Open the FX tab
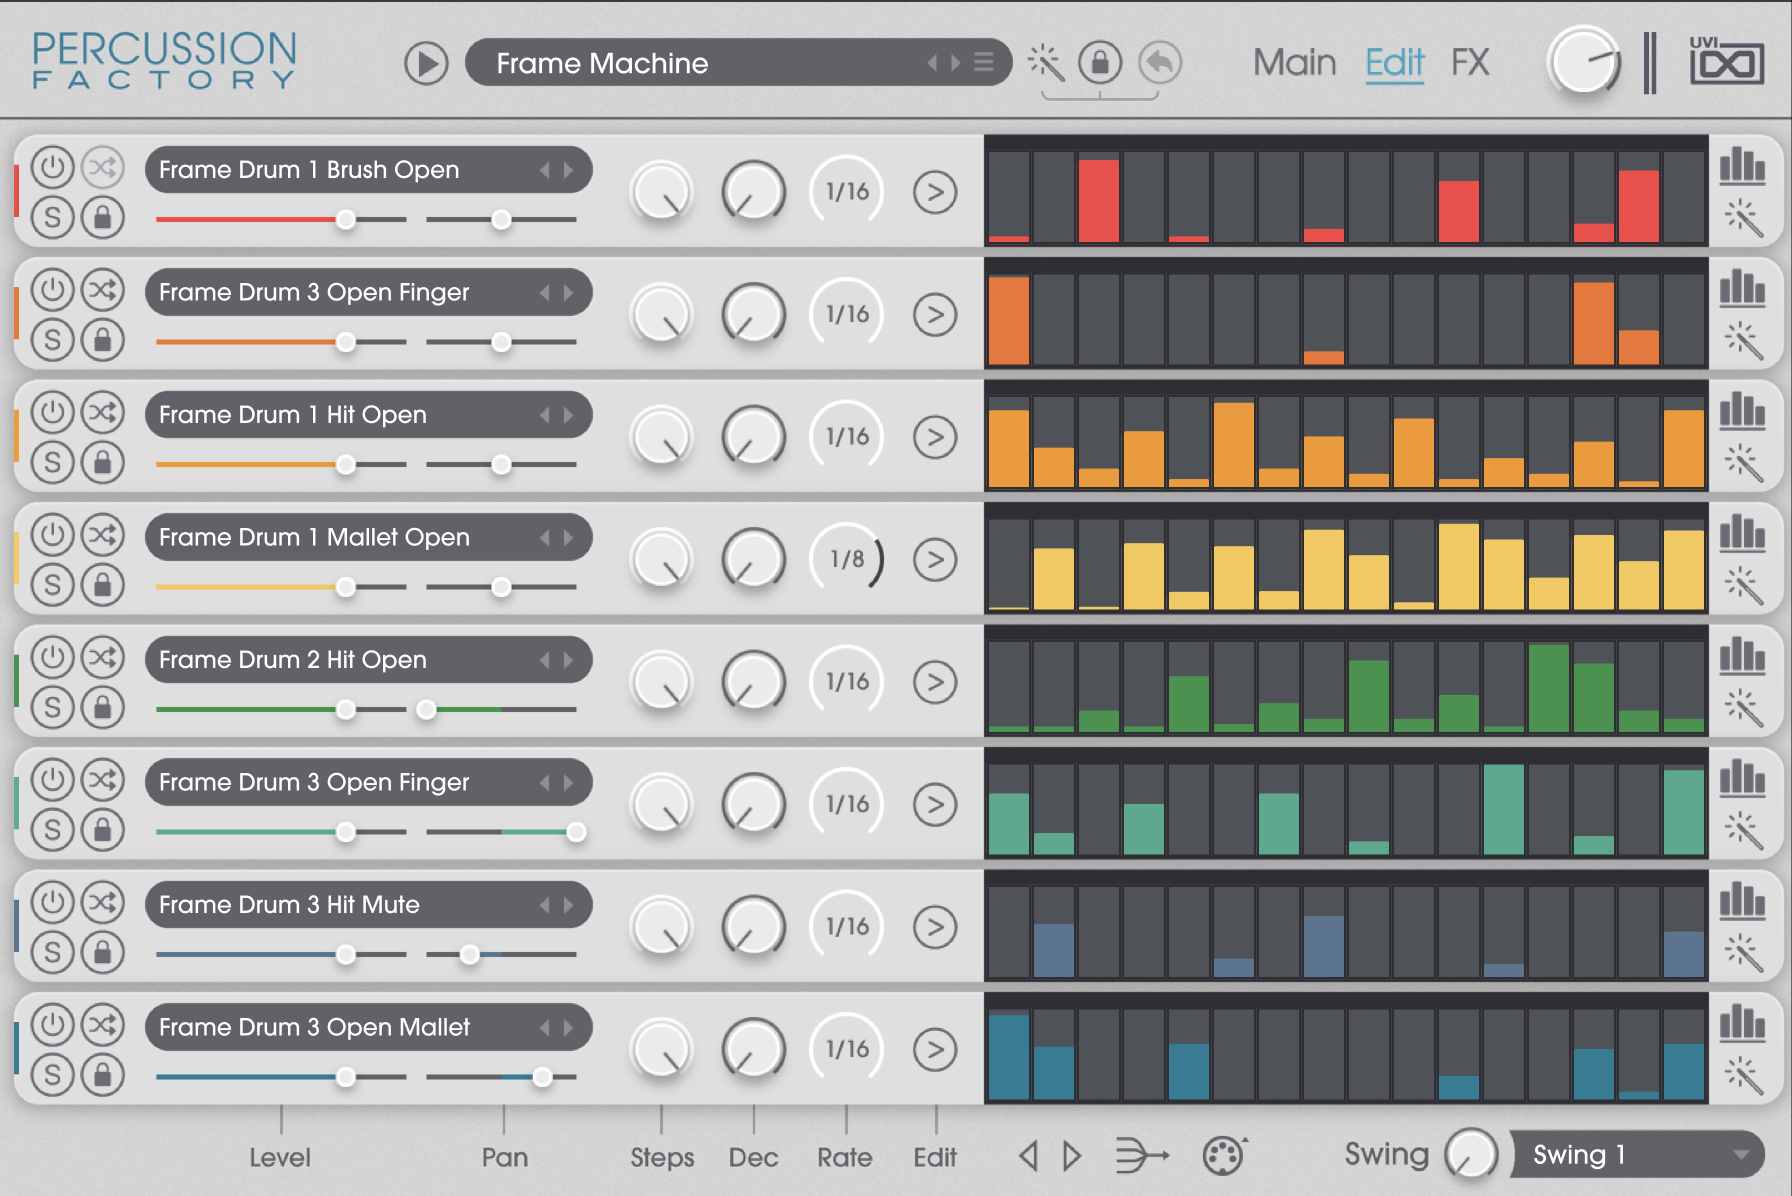The height and width of the screenshot is (1196, 1792). click(x=1469, y=63)
